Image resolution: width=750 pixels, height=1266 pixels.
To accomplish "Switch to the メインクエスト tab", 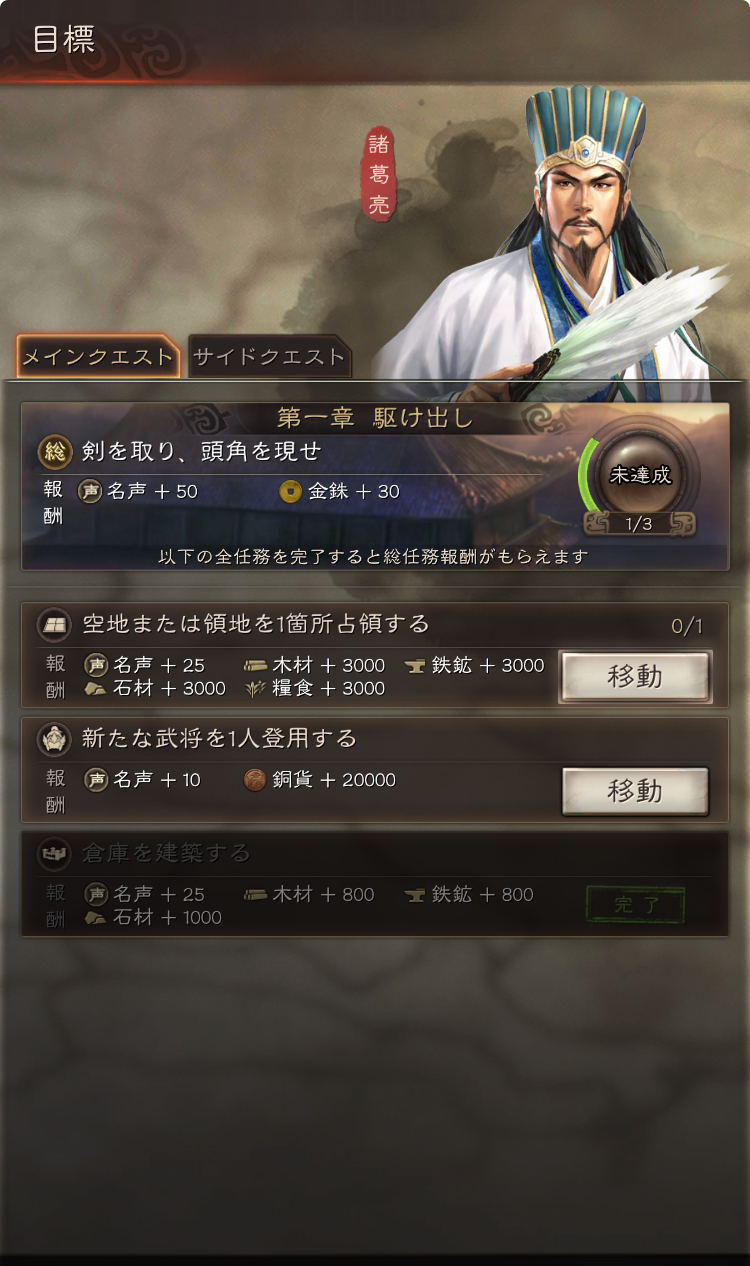I will coord(98,357).
